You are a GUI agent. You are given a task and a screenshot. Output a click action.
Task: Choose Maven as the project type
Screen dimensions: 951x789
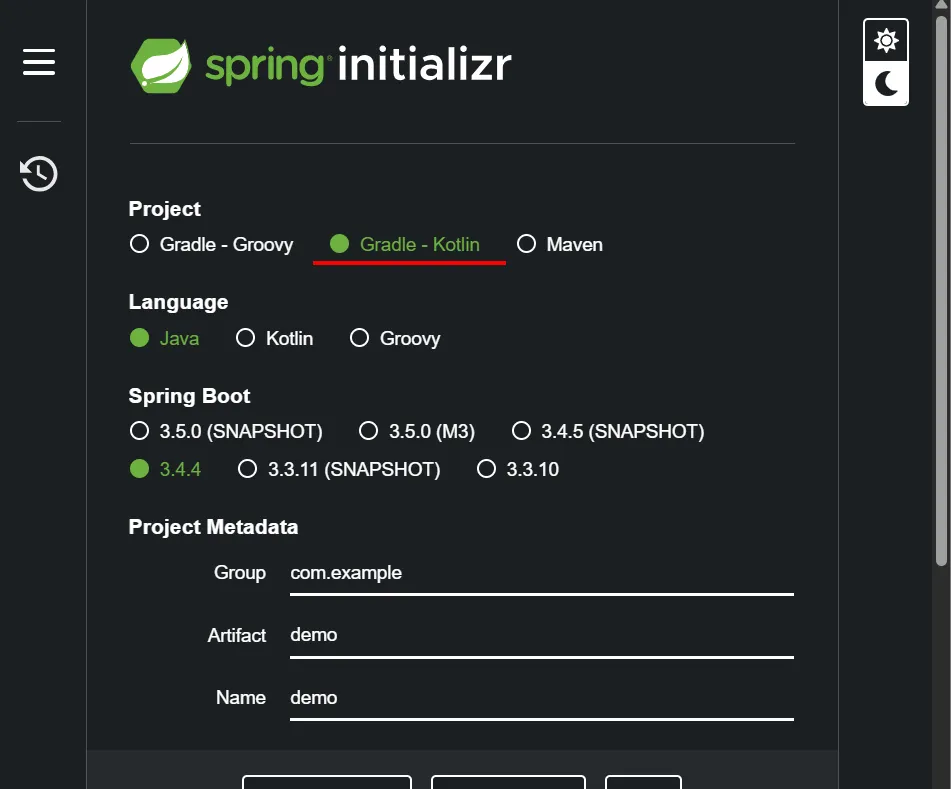tap(560, 244)
